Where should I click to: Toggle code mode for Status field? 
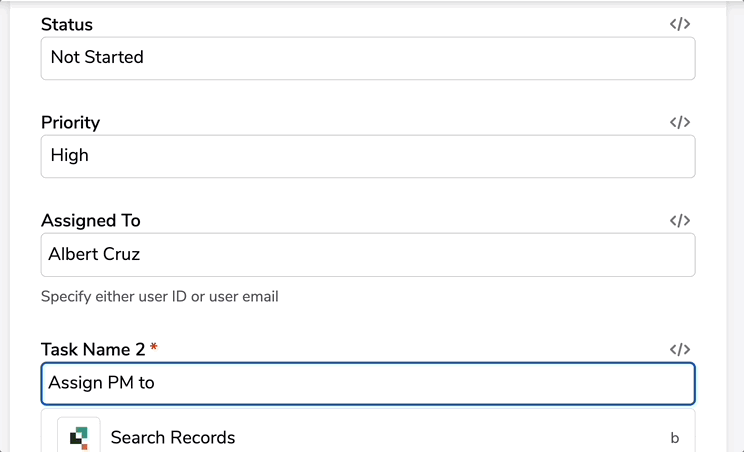(x=679, y=24)
